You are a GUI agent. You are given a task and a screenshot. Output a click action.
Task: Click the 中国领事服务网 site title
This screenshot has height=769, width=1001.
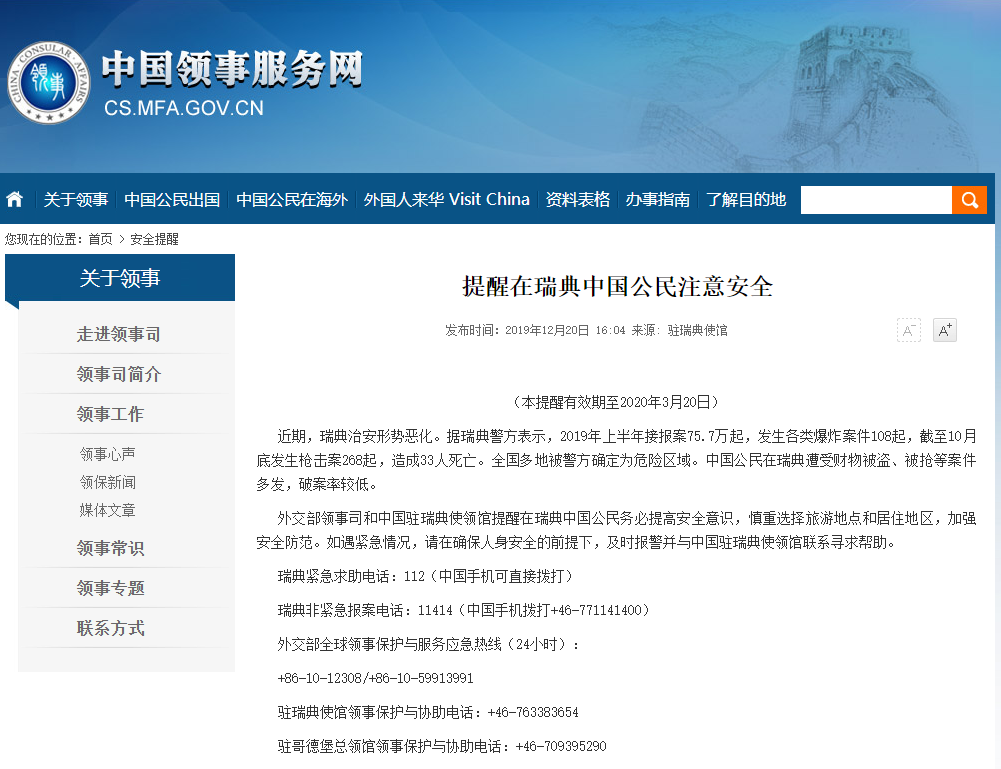click(232, 69)
